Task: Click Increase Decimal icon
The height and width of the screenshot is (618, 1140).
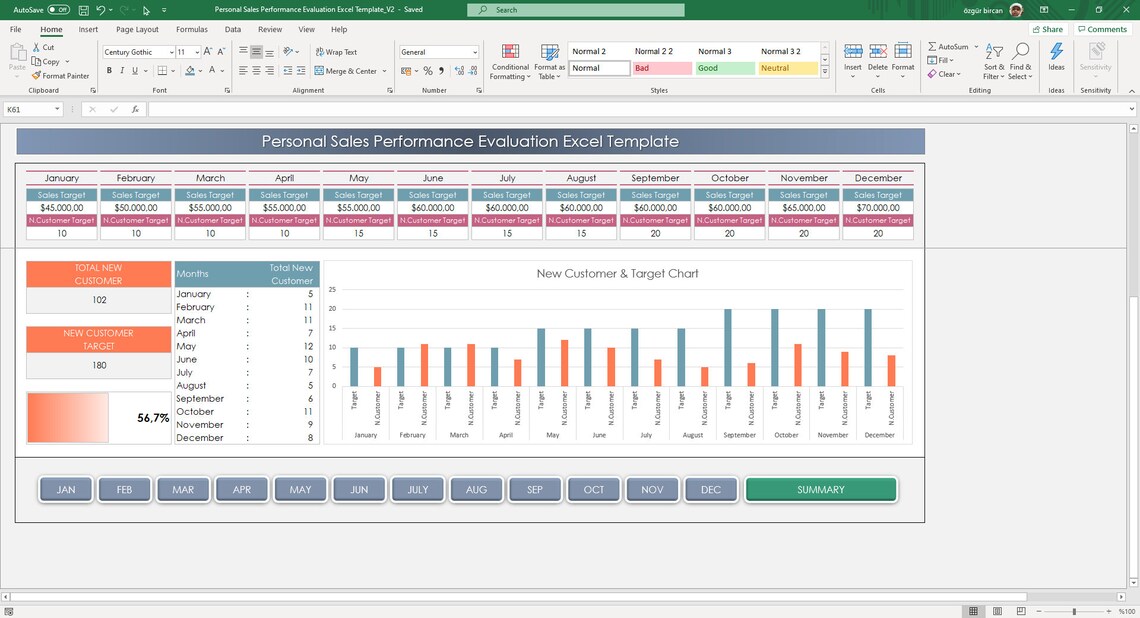Action: pos(459,71)
